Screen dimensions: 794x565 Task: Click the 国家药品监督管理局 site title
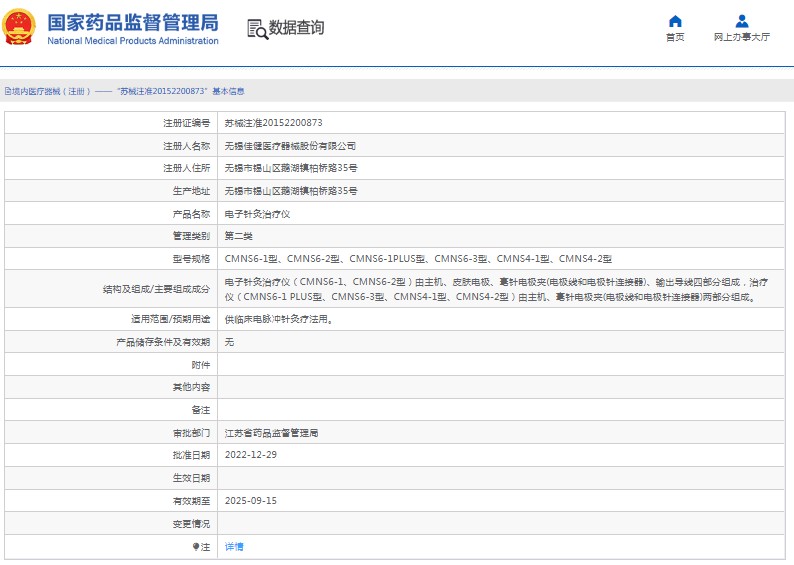coord(133,23)
